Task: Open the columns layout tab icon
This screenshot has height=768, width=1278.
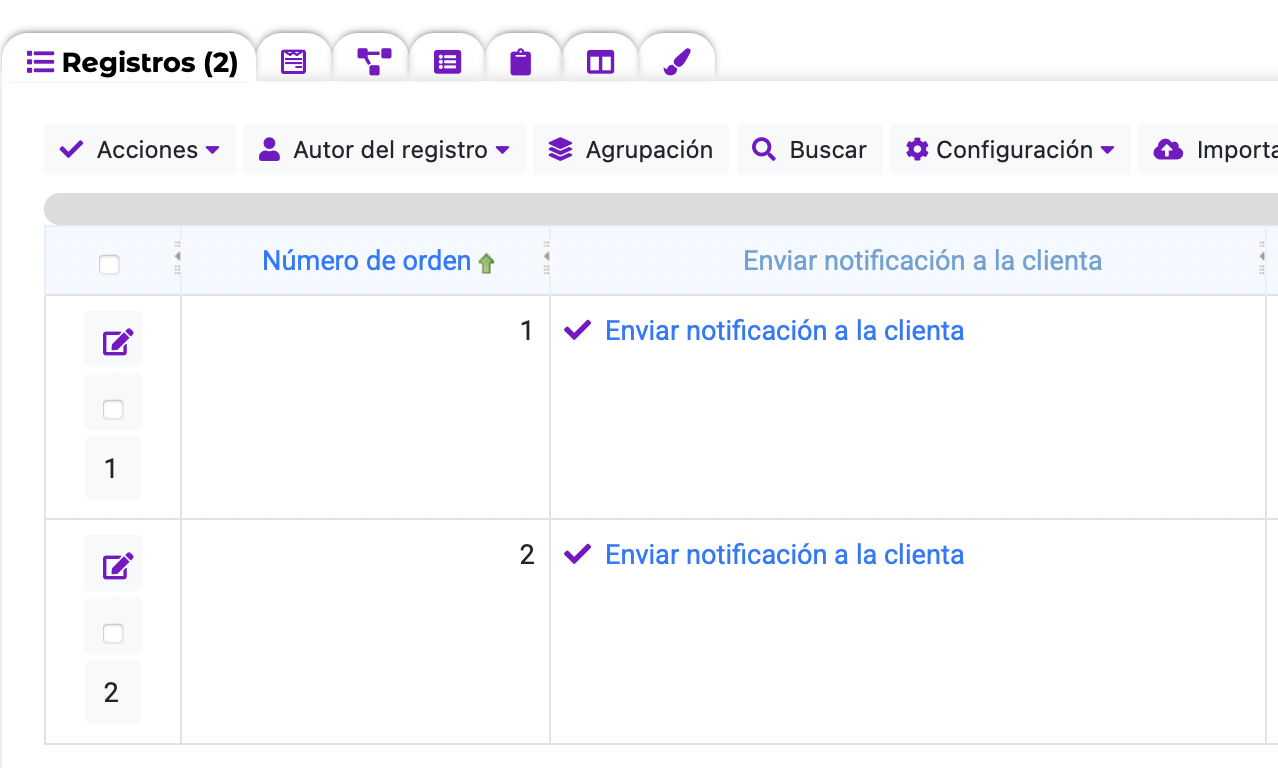Action: (x=600, y=63)
